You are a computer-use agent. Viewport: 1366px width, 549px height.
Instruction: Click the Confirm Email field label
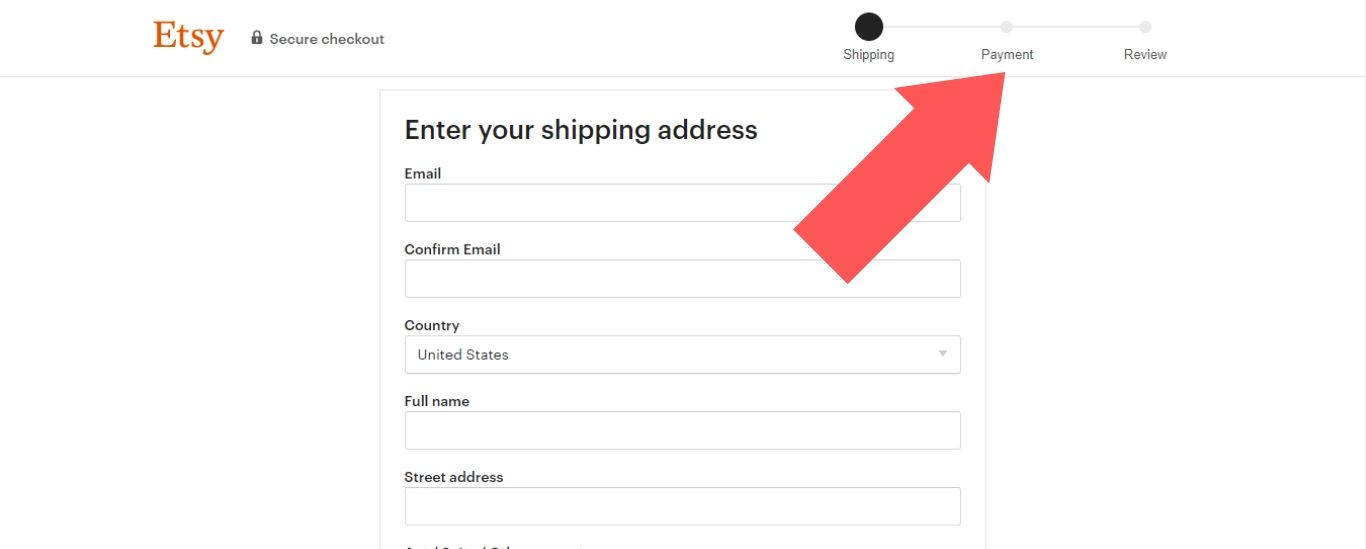(x=452, y=250)
